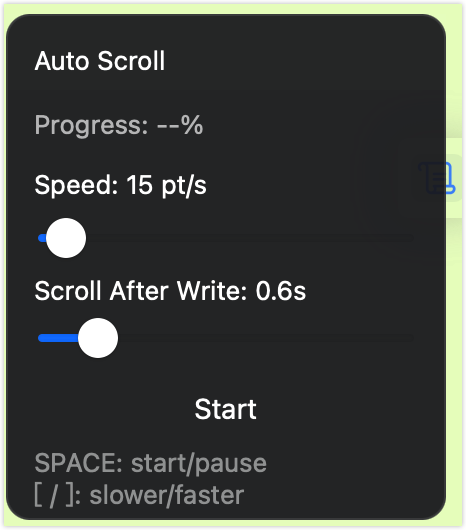Click the Scroll After Write: 0.6s label

[170, 291]
